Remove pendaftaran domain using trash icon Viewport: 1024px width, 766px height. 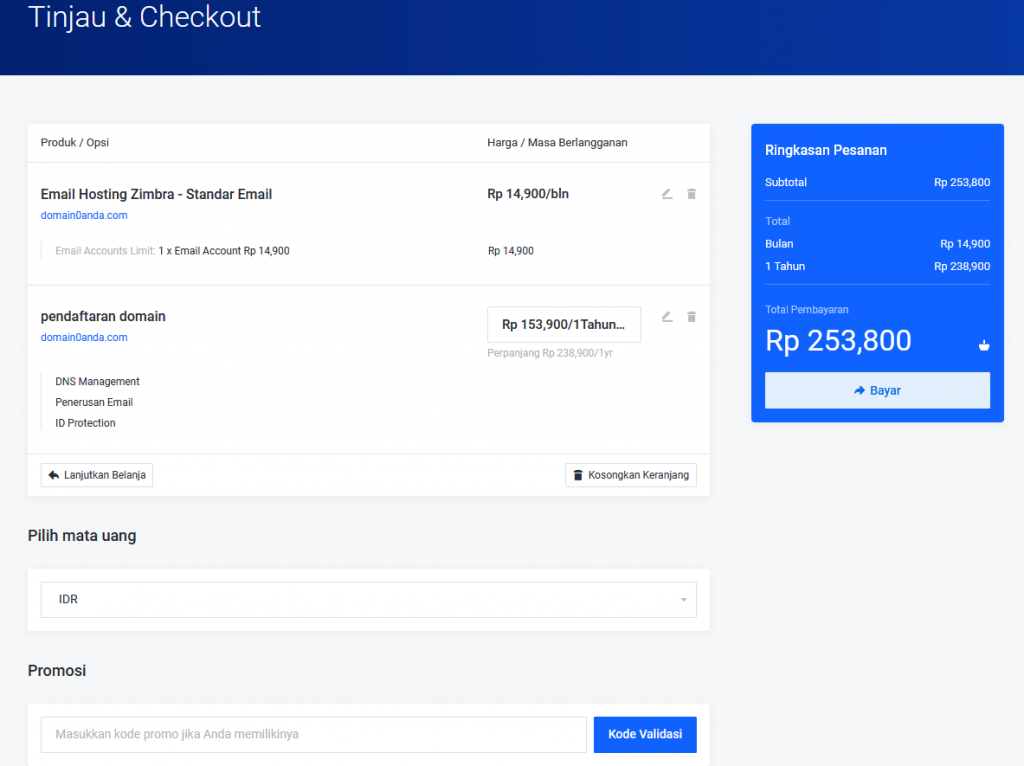(691, 317)
